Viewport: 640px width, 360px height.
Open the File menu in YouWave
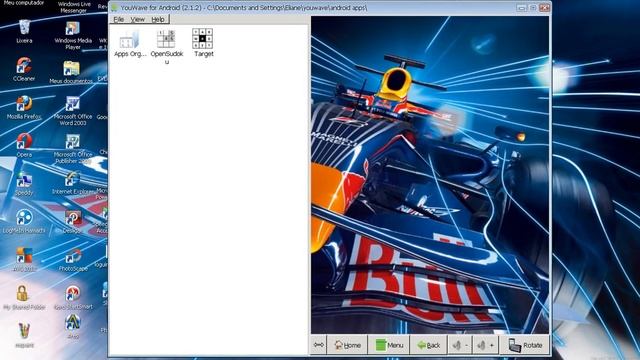point(118,19)
